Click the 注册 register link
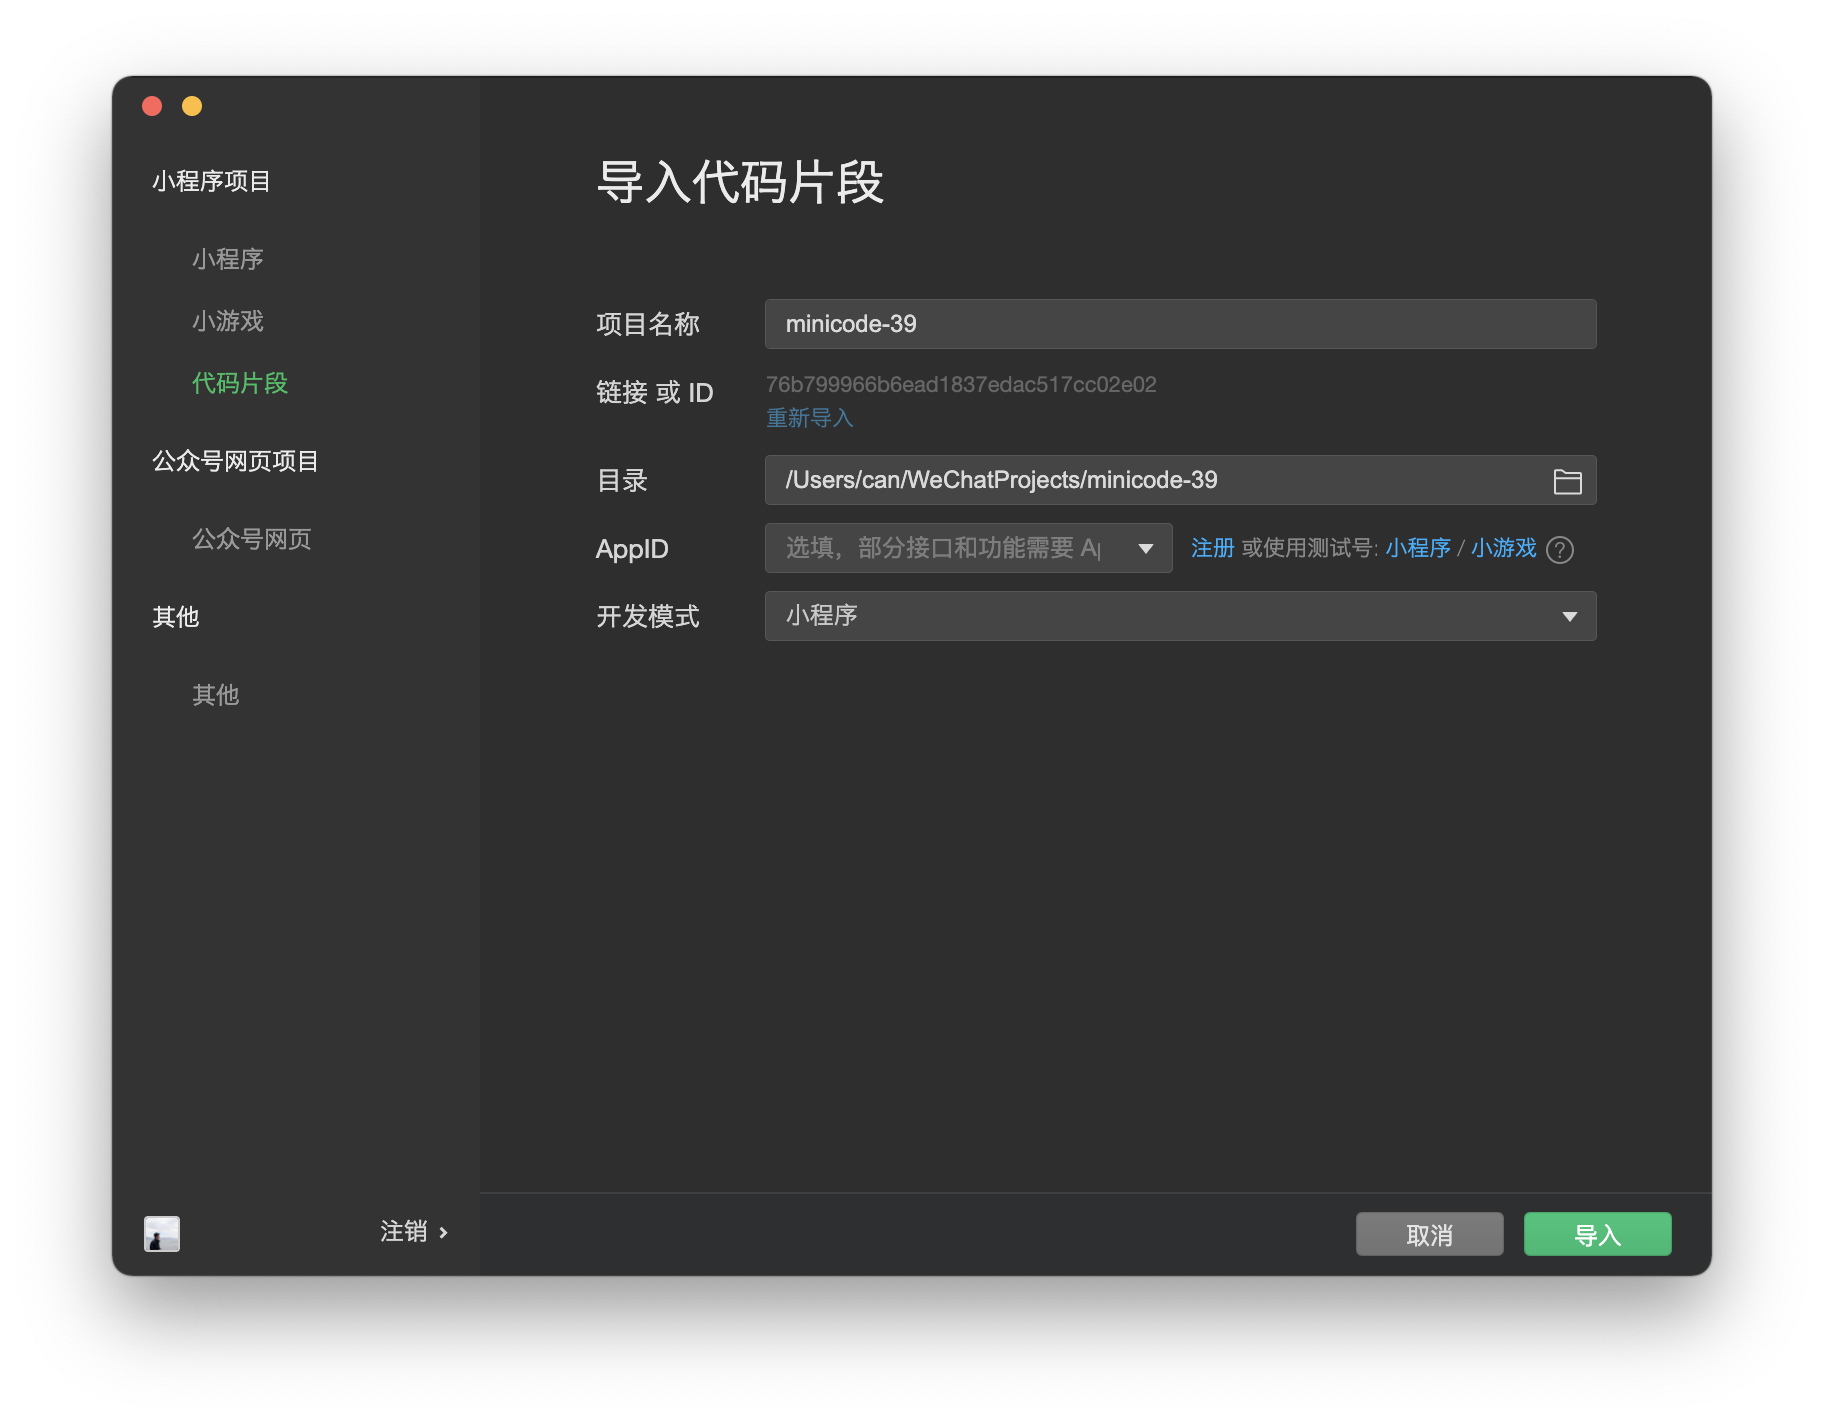Screen dimensions: 1824x1424 pyautogui.click(x=1212, y=548)
